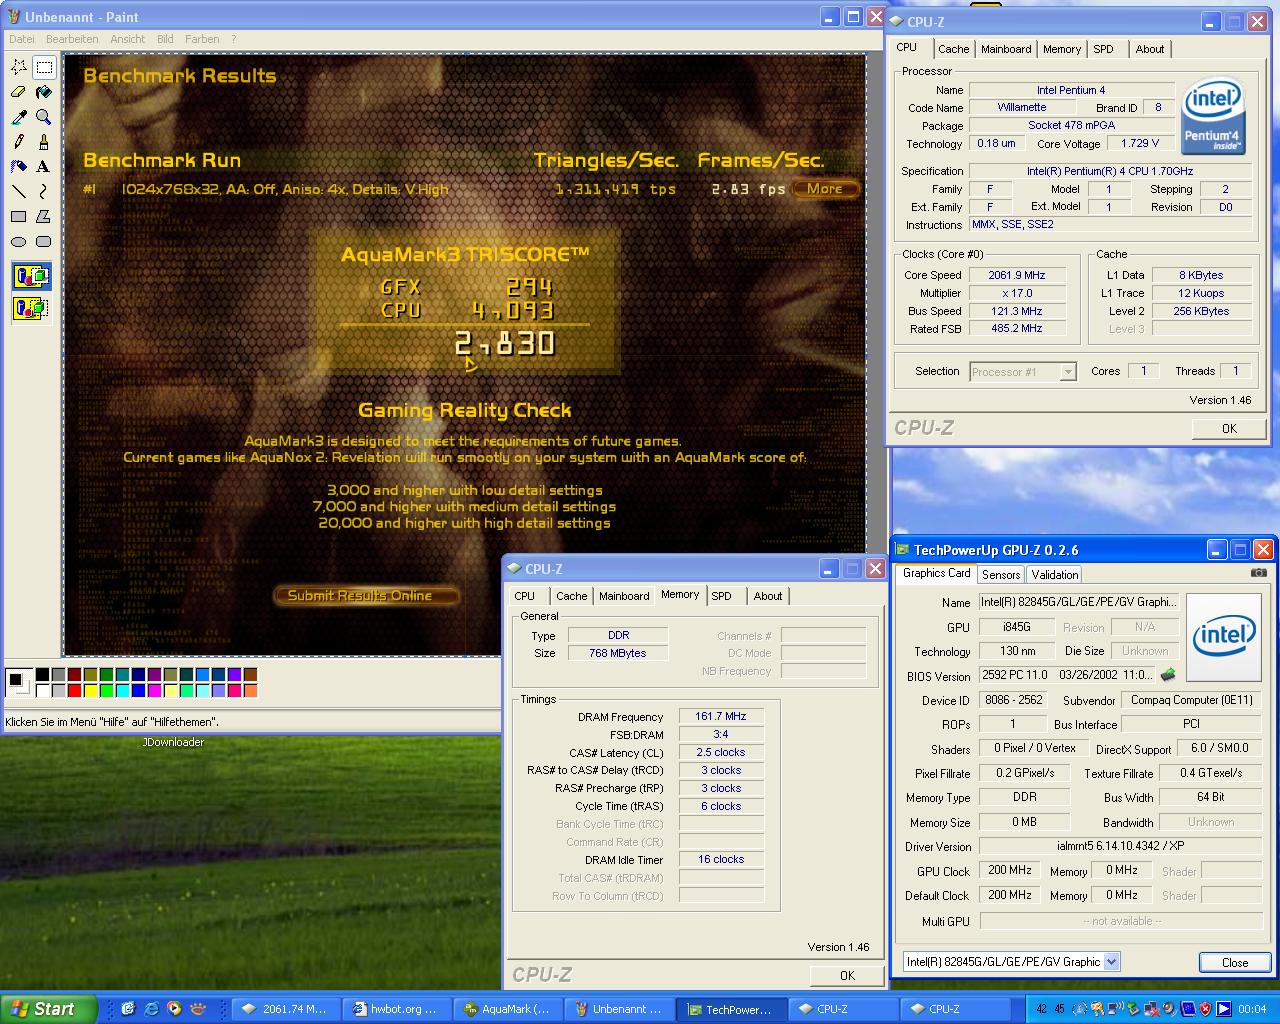1280x1024 pixels.
Task: Click the Close button in GPU-Z
Action: click(x=1235, y=963)
